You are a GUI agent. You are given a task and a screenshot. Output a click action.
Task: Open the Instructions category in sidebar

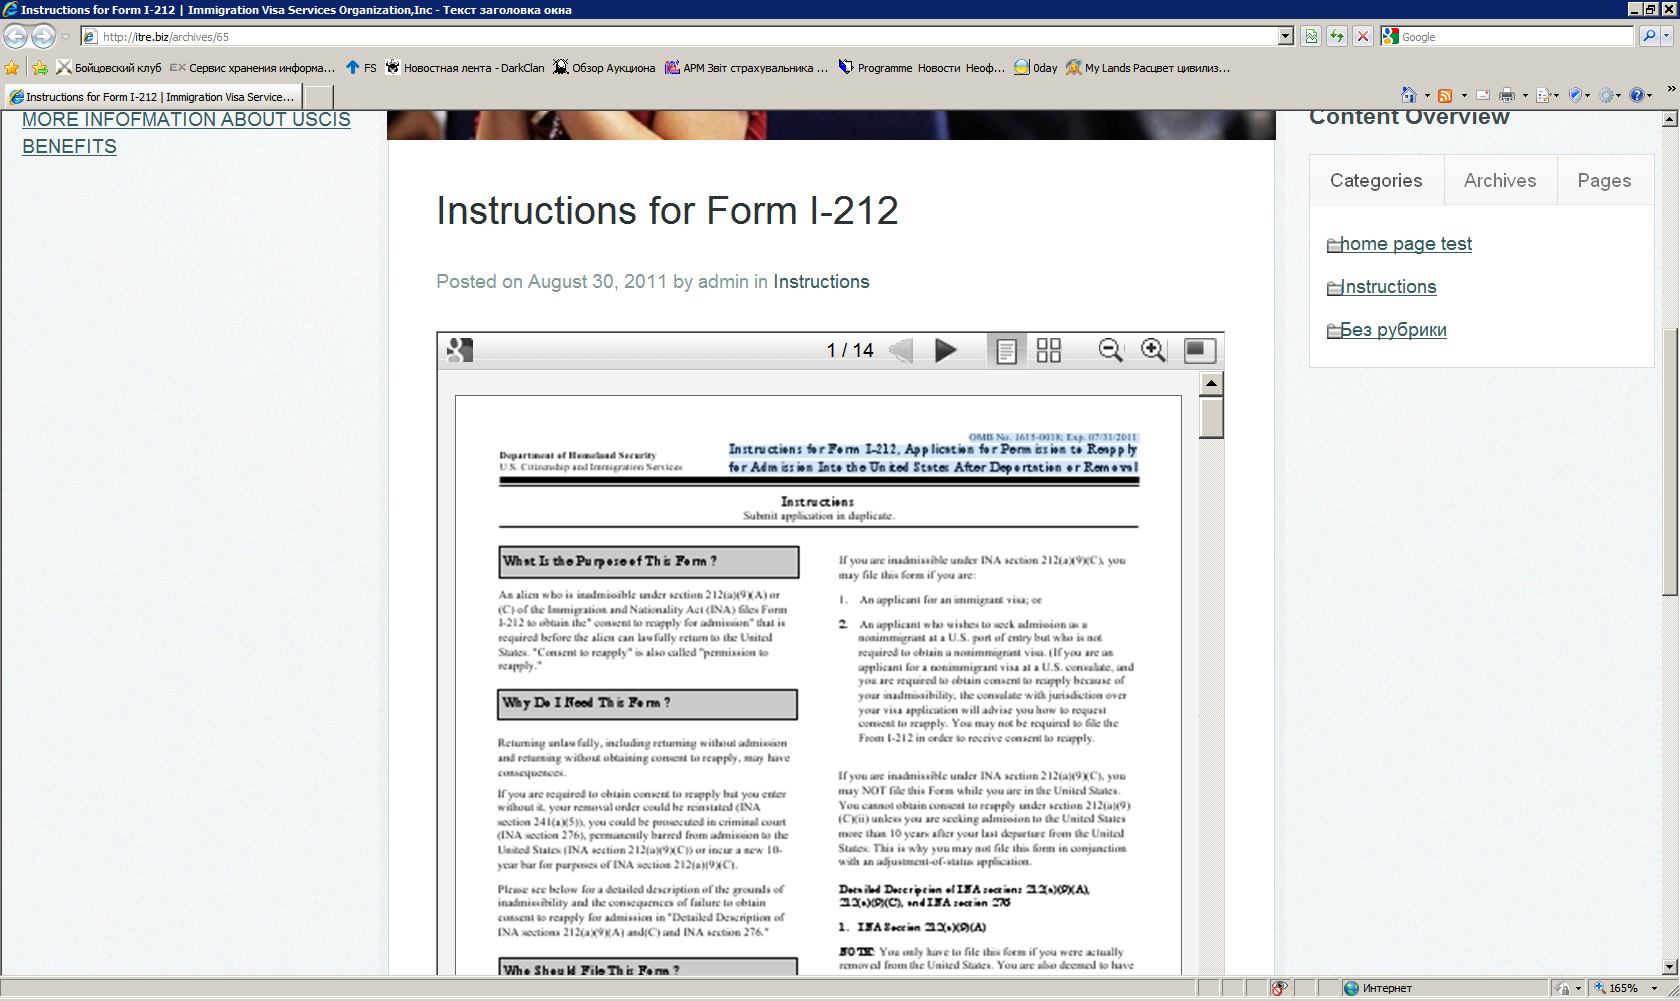point(1388,287)
